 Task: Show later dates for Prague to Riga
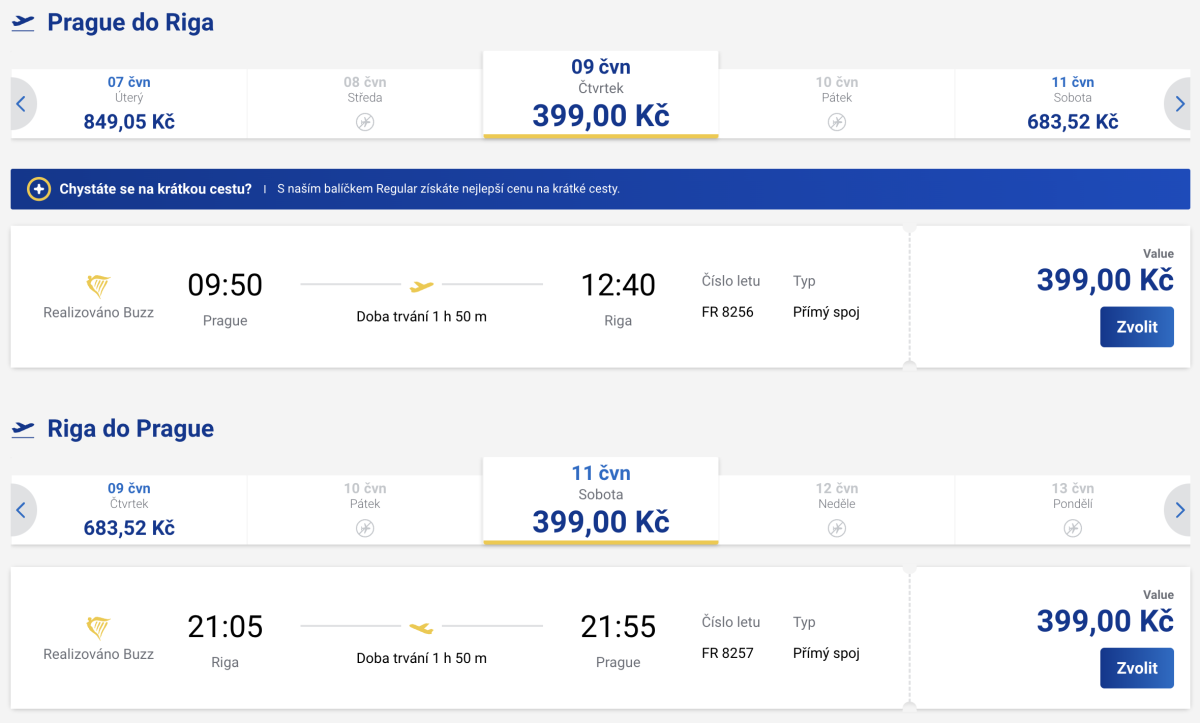(1180, 104)
